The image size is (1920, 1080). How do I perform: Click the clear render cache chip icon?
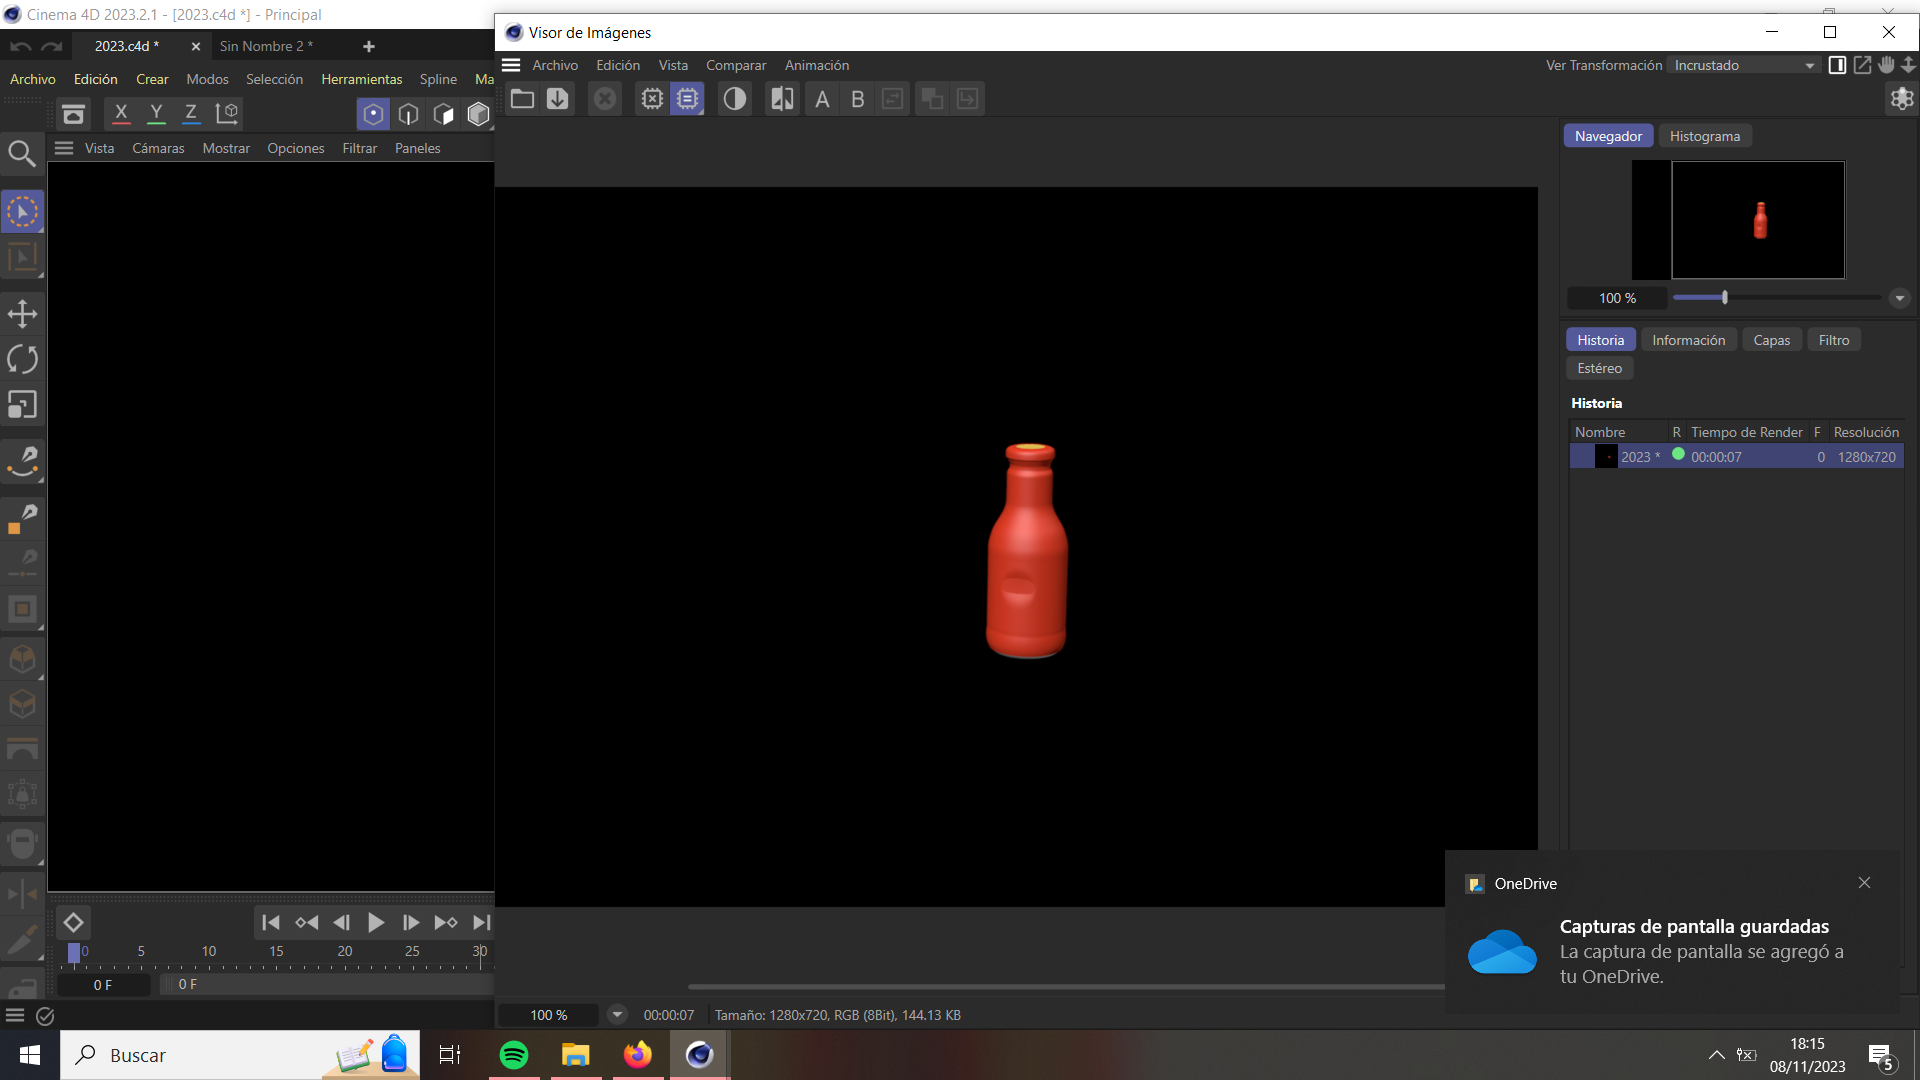tap(652, 99)
